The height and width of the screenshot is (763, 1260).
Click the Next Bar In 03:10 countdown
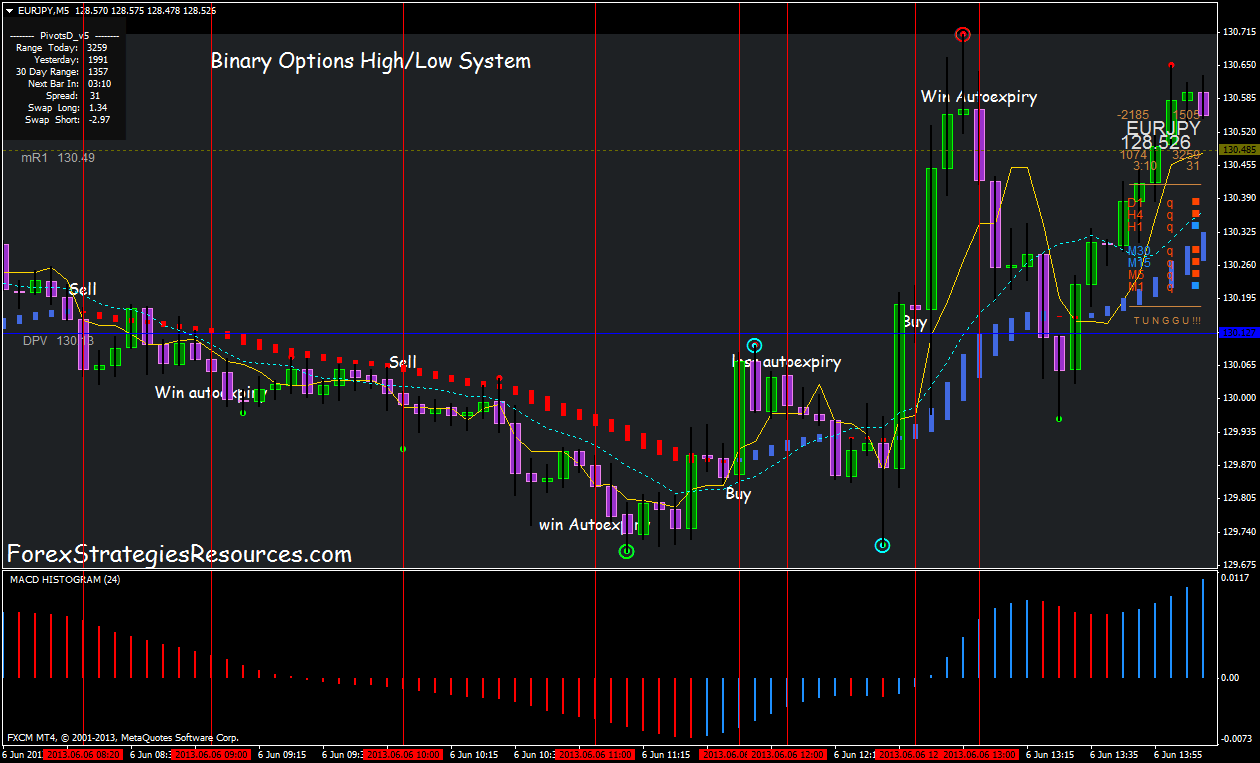point(98,83)
